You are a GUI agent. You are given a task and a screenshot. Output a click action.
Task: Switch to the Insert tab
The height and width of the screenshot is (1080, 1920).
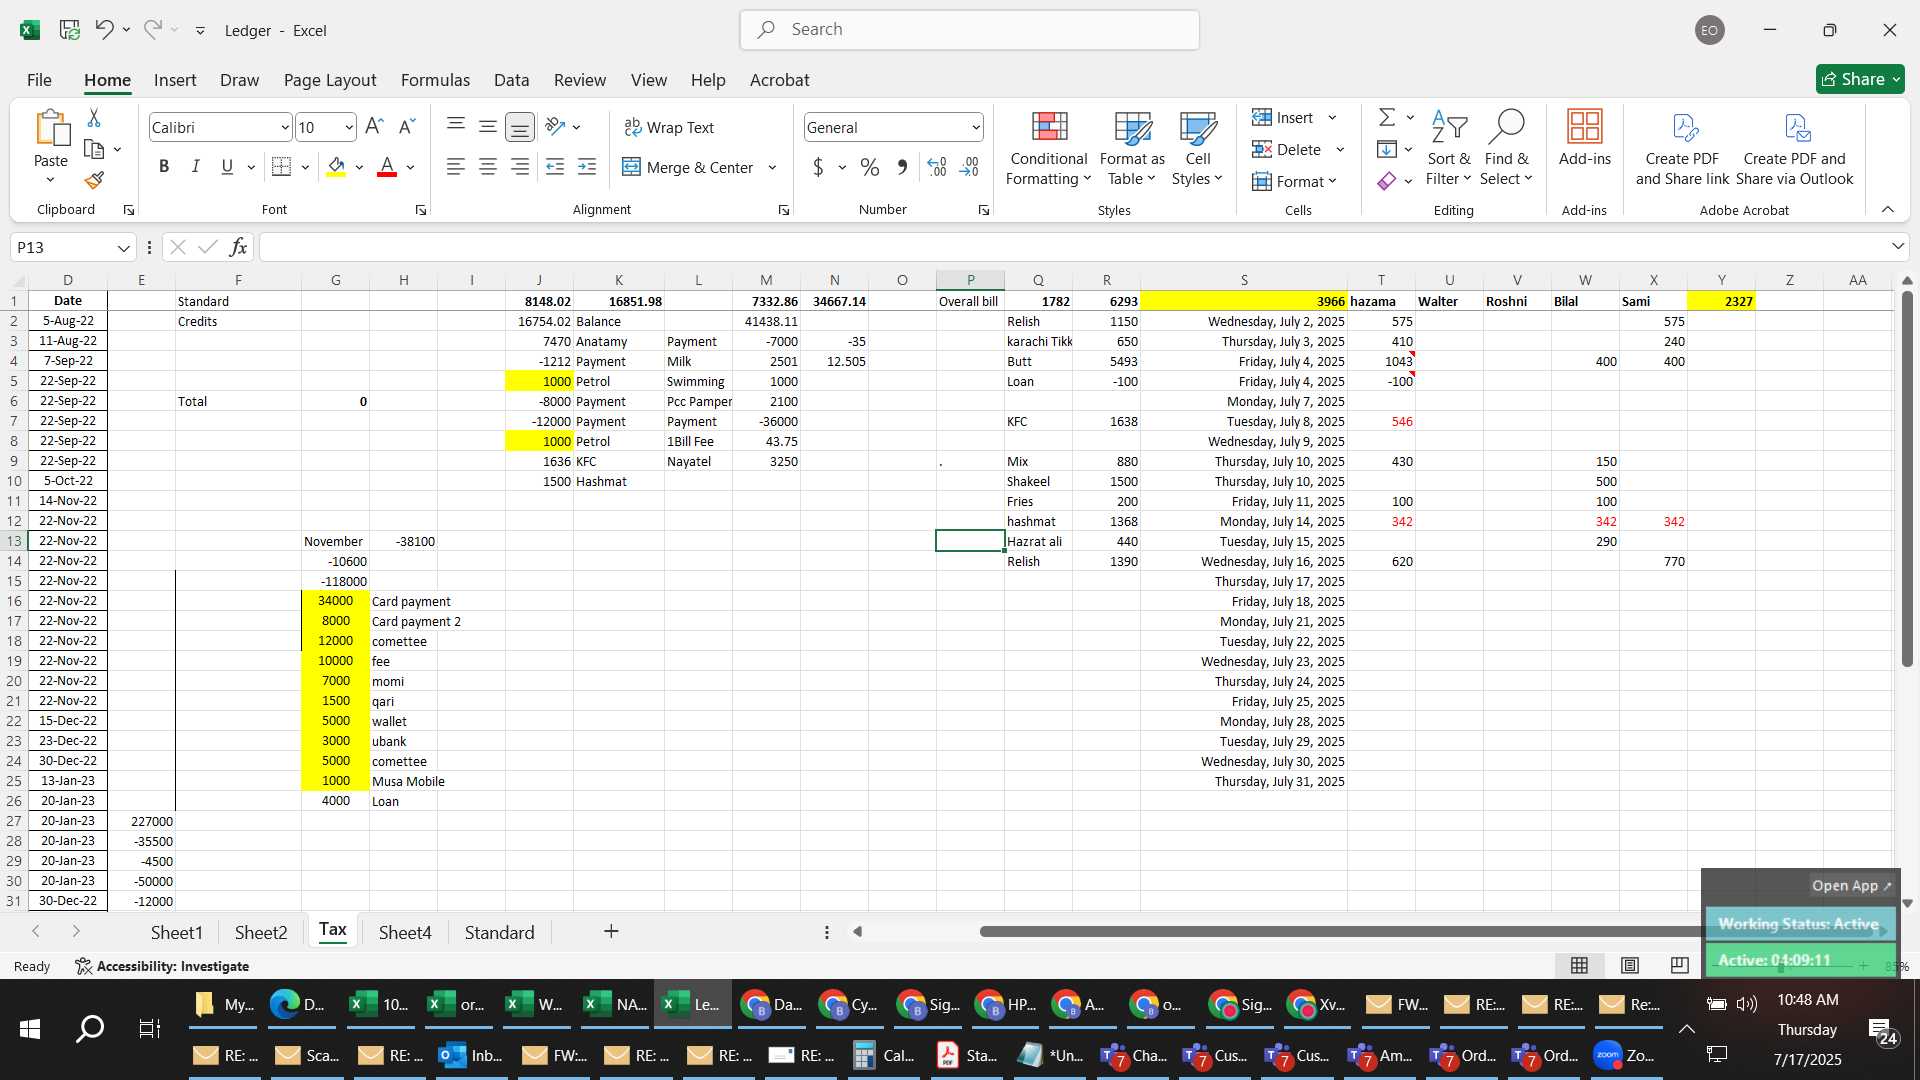coord(175,80)
